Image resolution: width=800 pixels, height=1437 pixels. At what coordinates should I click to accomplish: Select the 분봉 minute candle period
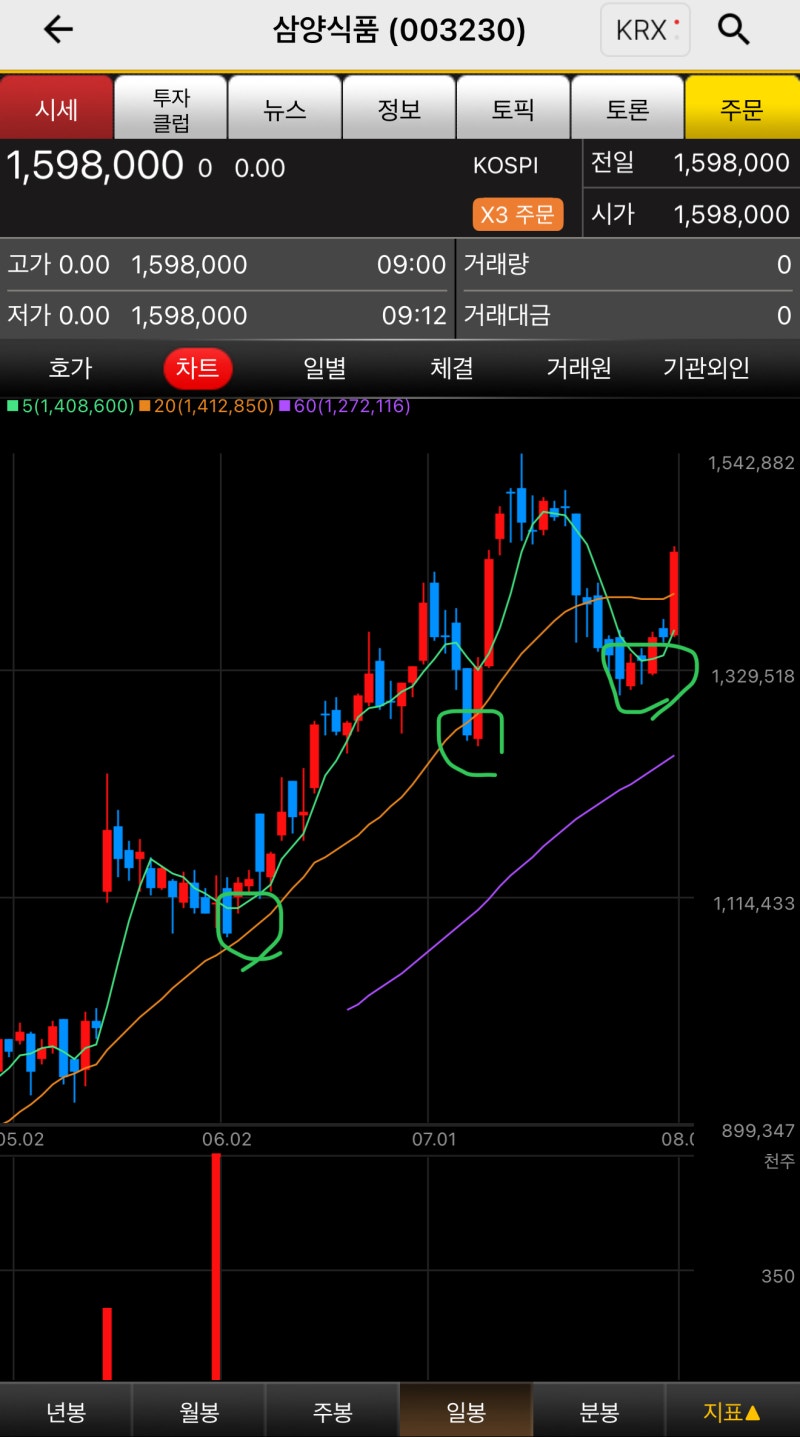(598, 1411)
